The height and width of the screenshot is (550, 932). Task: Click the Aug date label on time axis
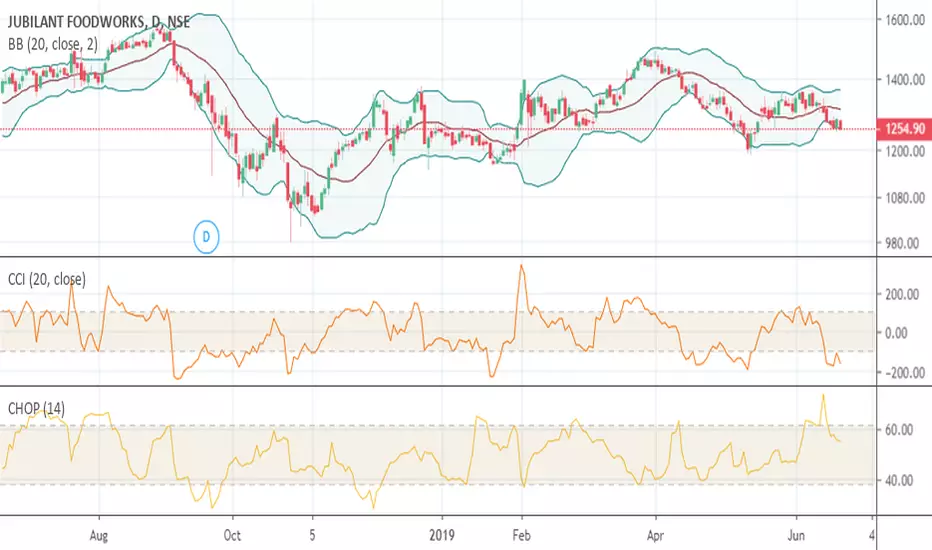point(99,536)
